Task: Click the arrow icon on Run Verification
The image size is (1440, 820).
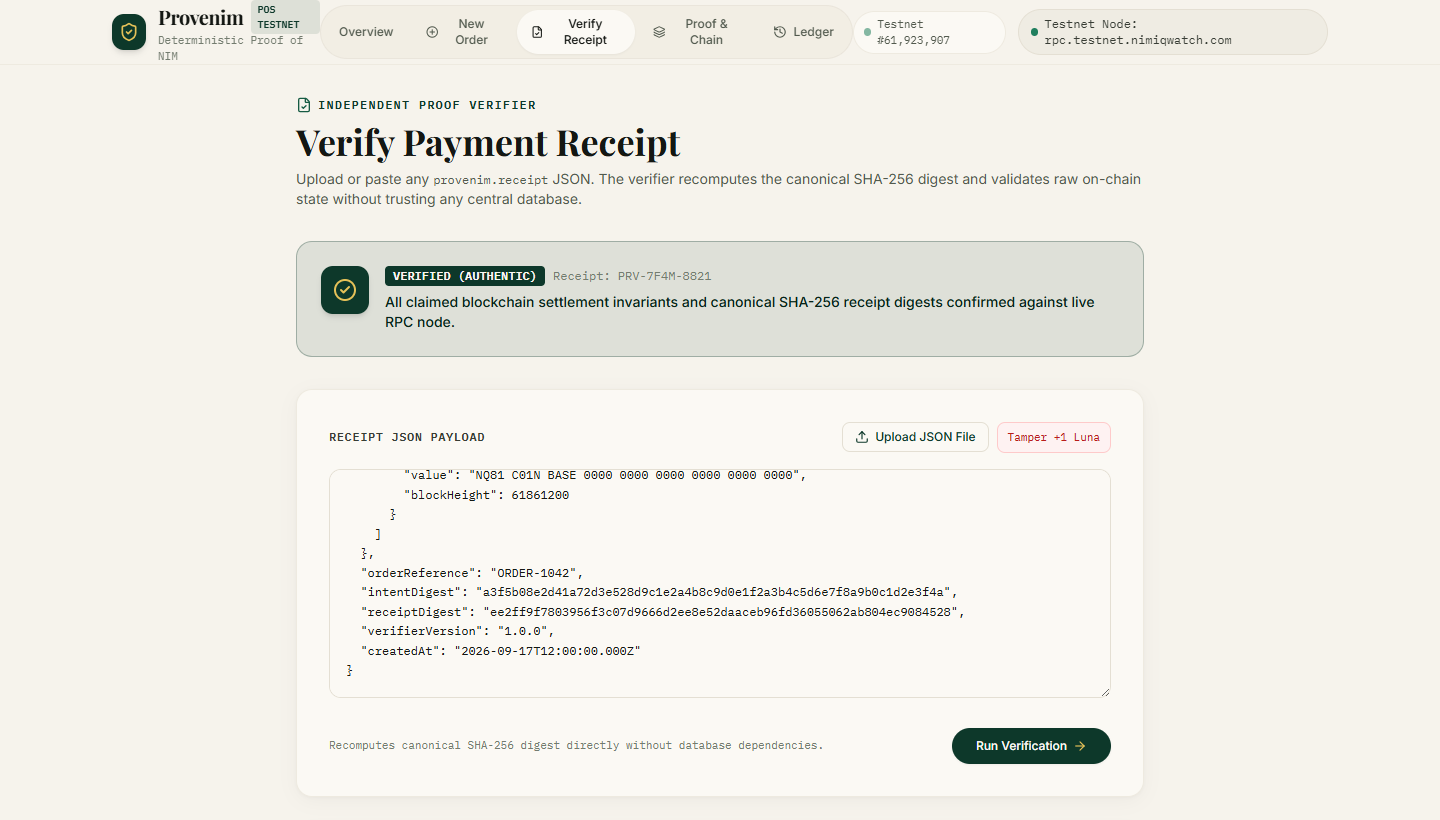Action: (x=1080, y=746)
